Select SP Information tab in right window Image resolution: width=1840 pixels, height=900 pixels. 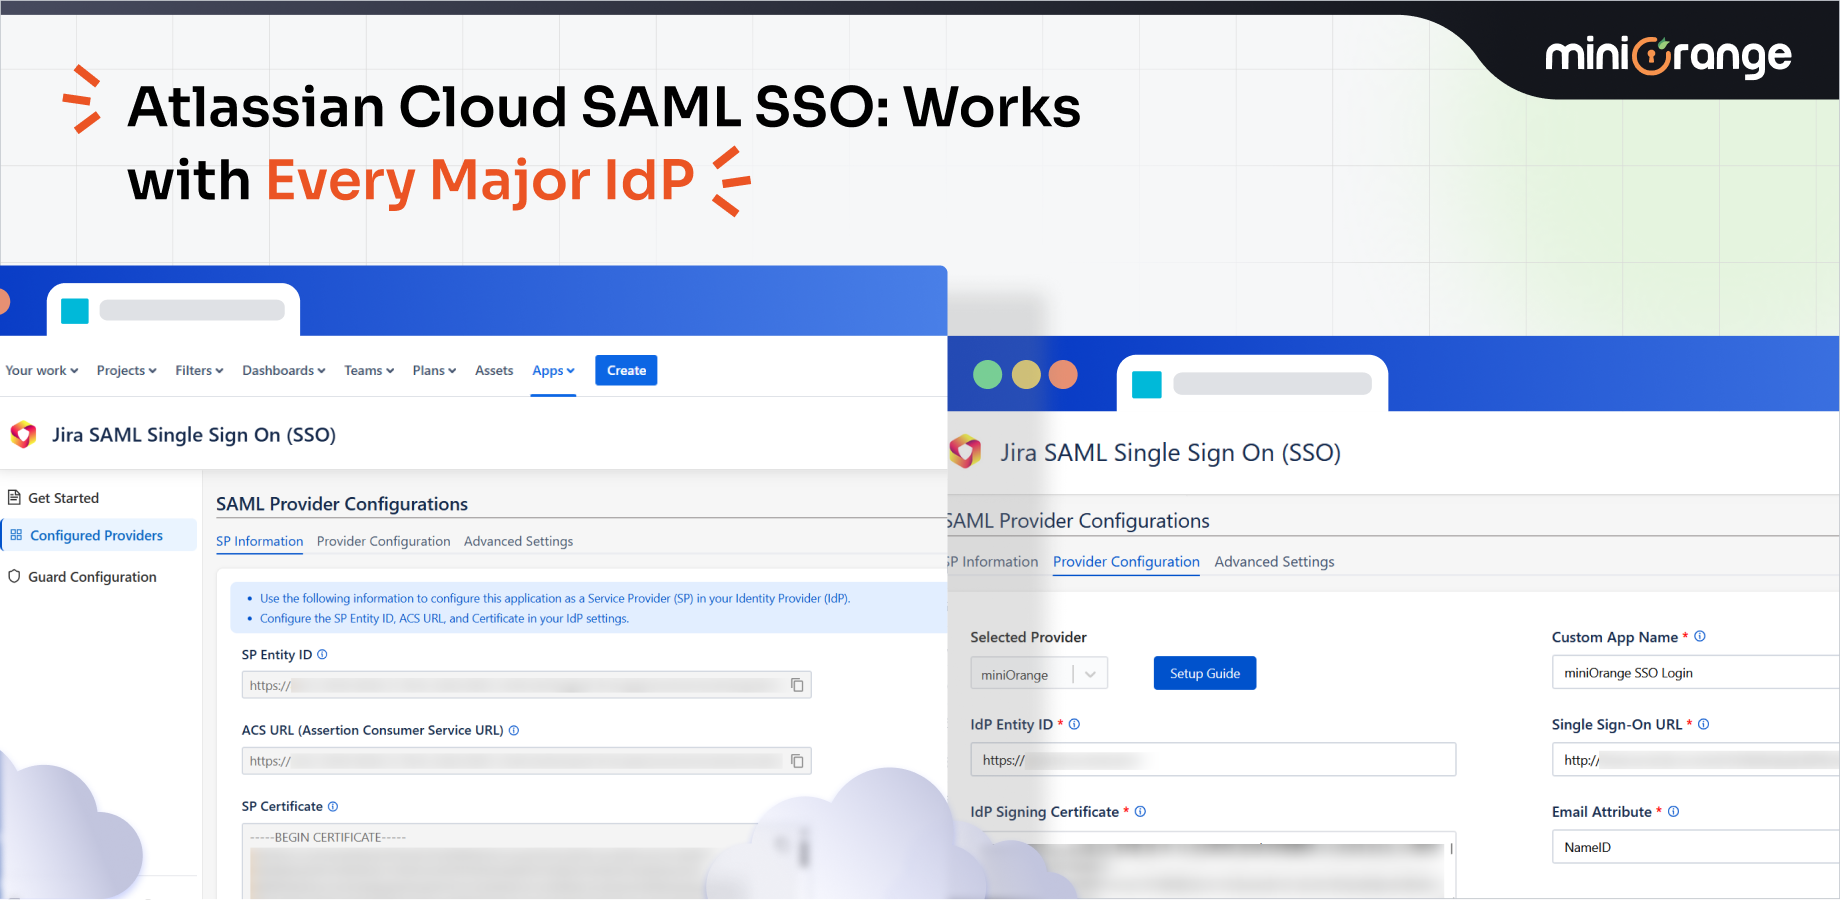[993, 562]
